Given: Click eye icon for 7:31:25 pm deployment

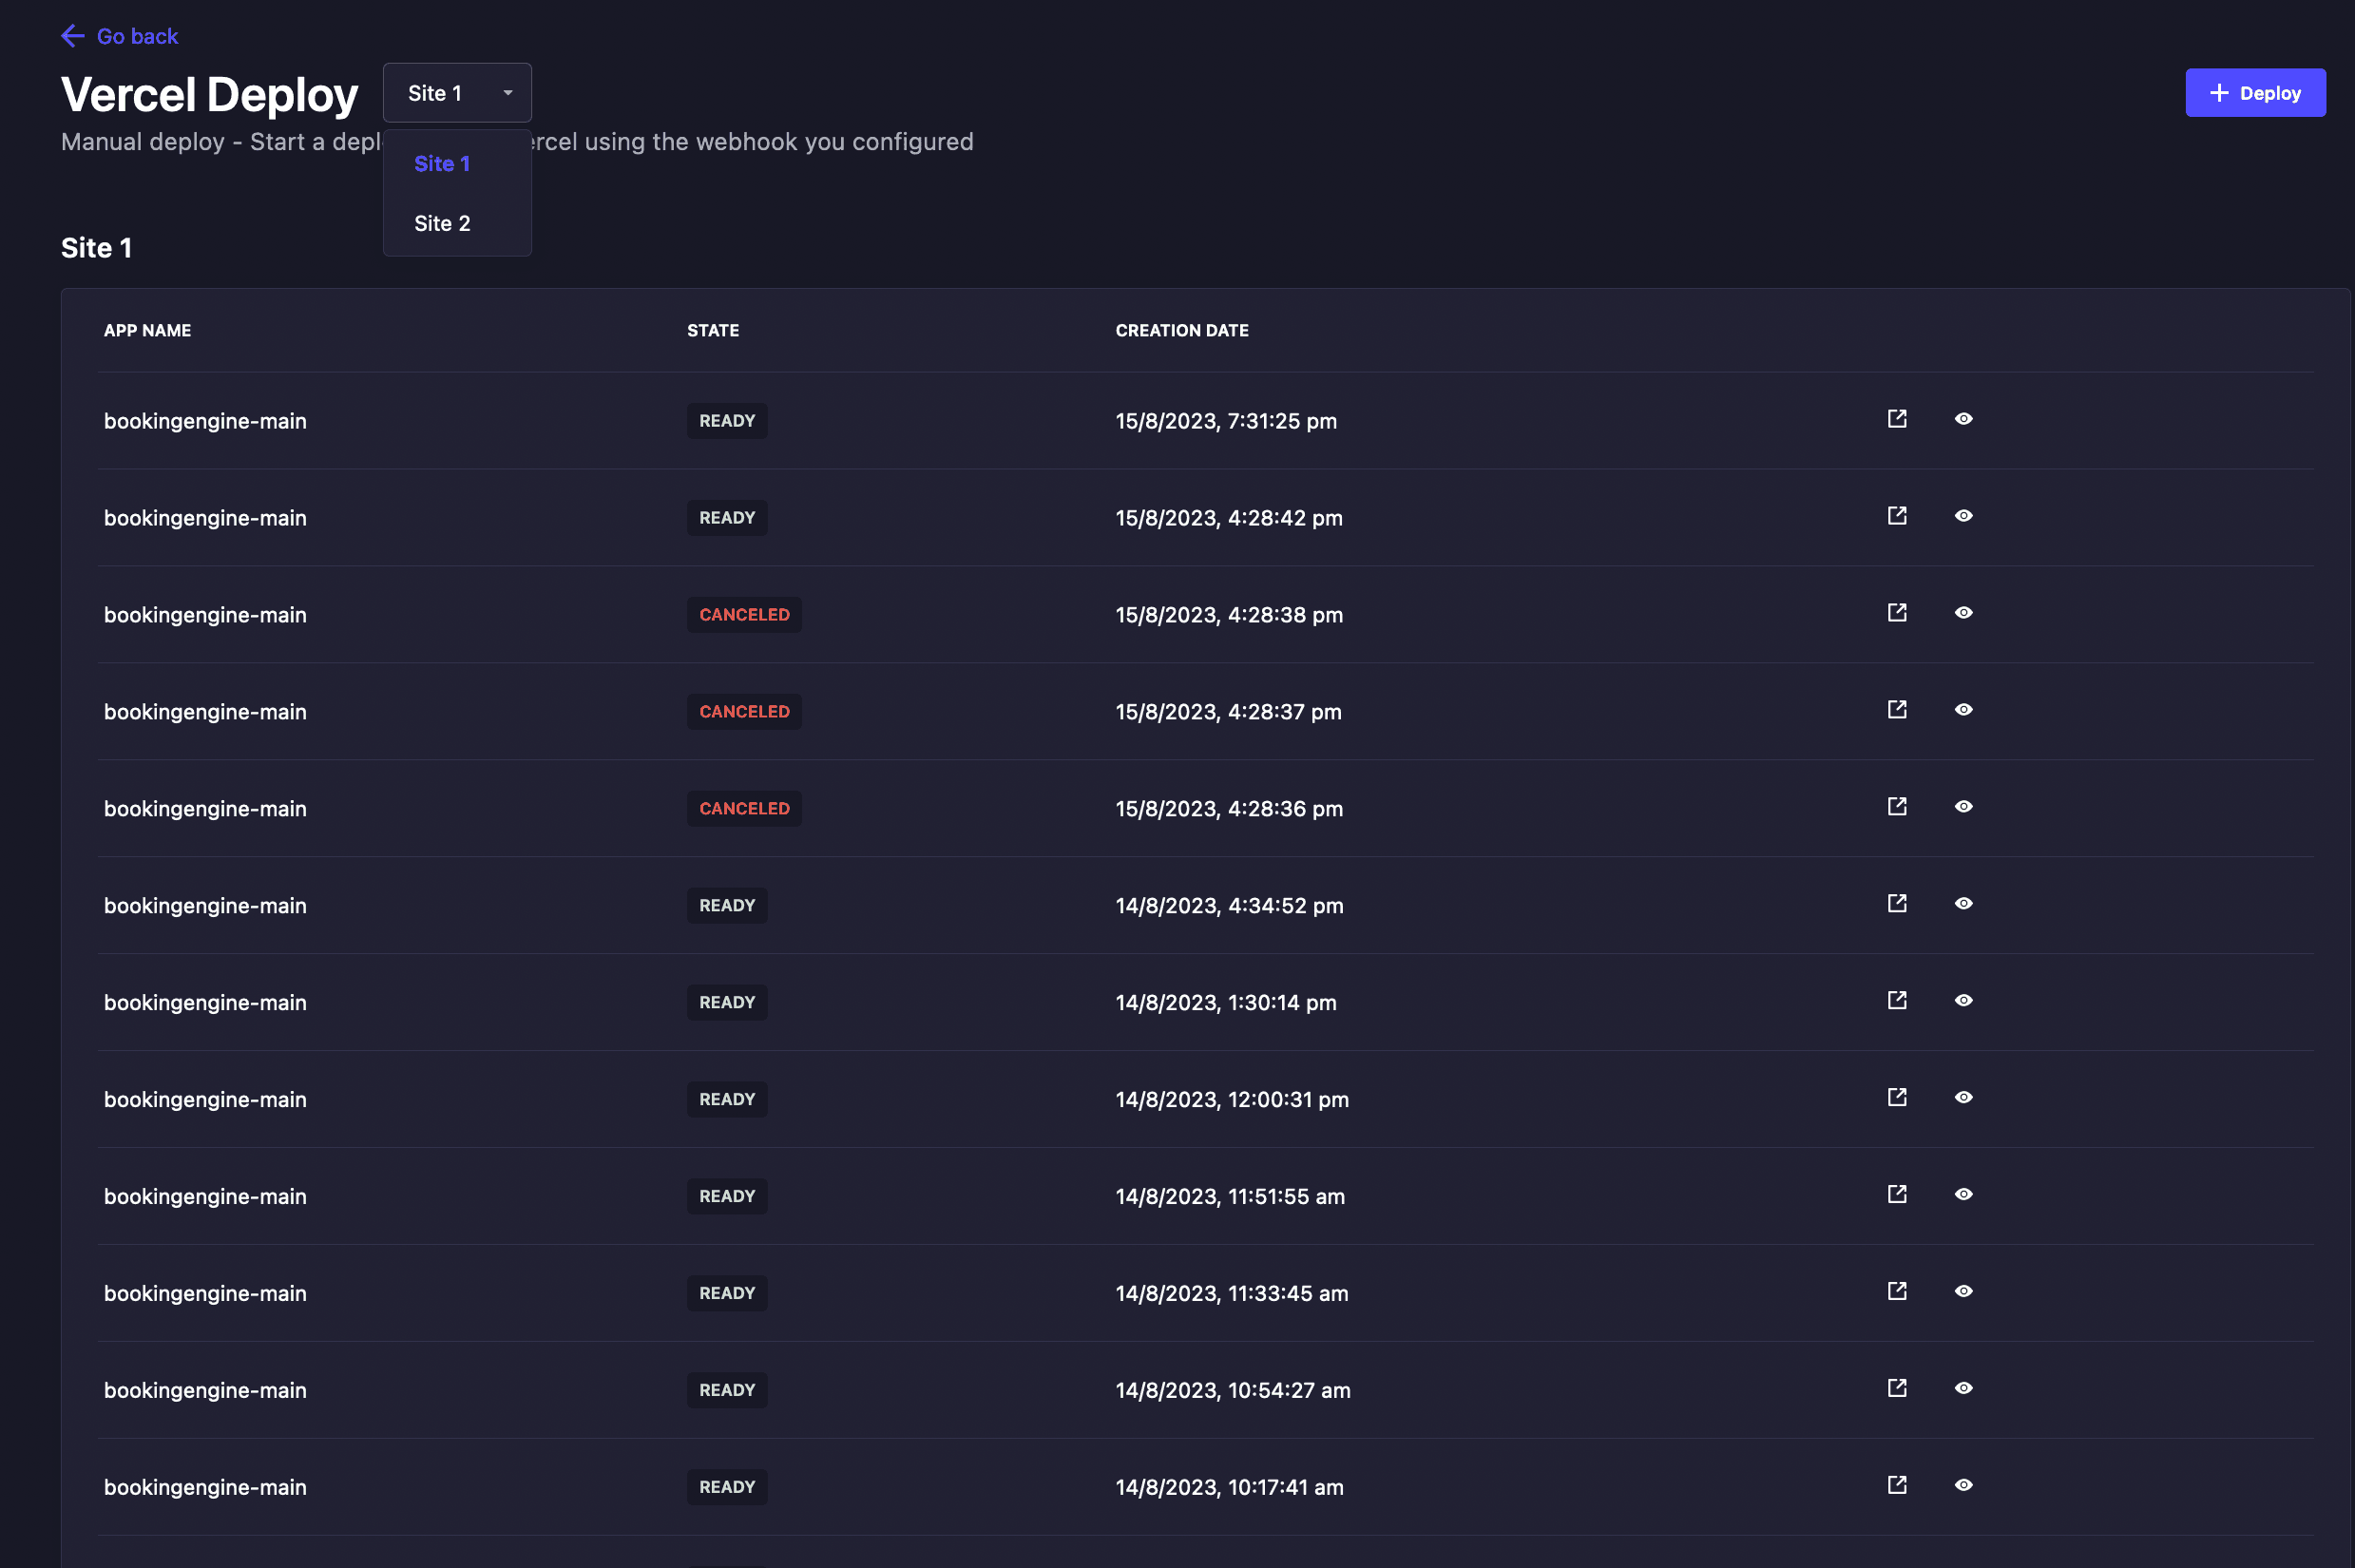Looking at the screenshot, I should (1964, 419).
